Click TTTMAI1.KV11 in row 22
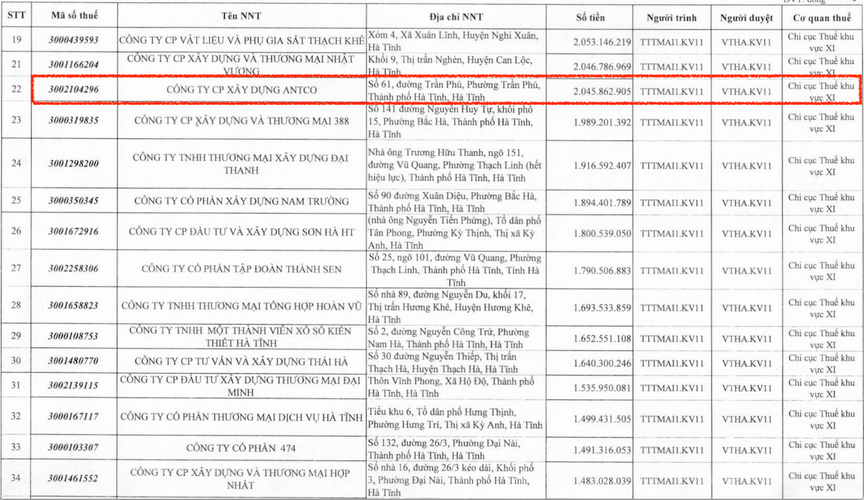Viewport: 864px width, 500px height. [671, 92]
